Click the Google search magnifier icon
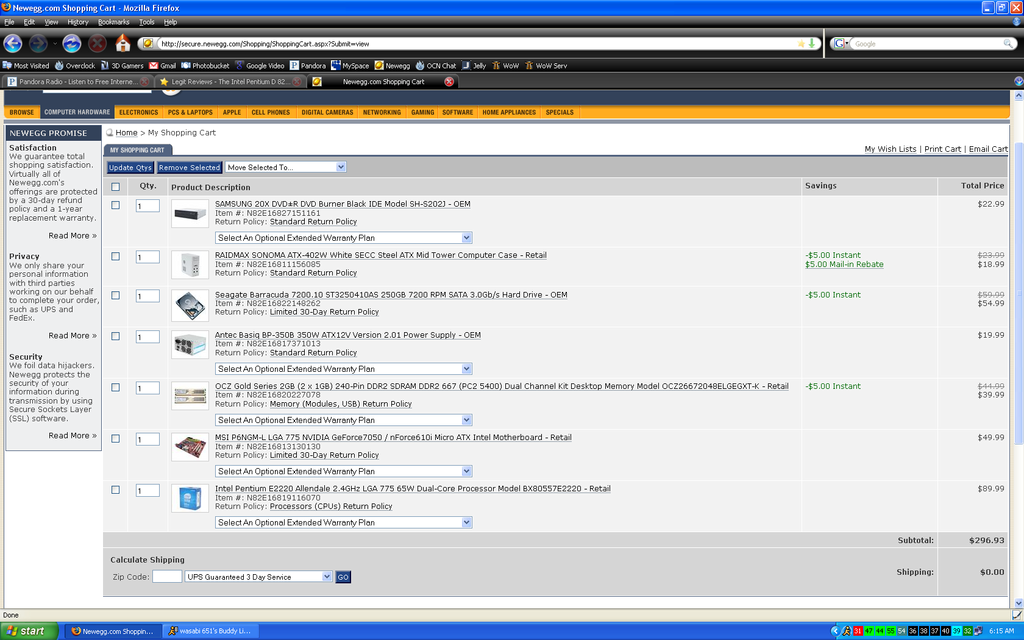This screenshot has height=640, width=1024. pos(1008,44)
